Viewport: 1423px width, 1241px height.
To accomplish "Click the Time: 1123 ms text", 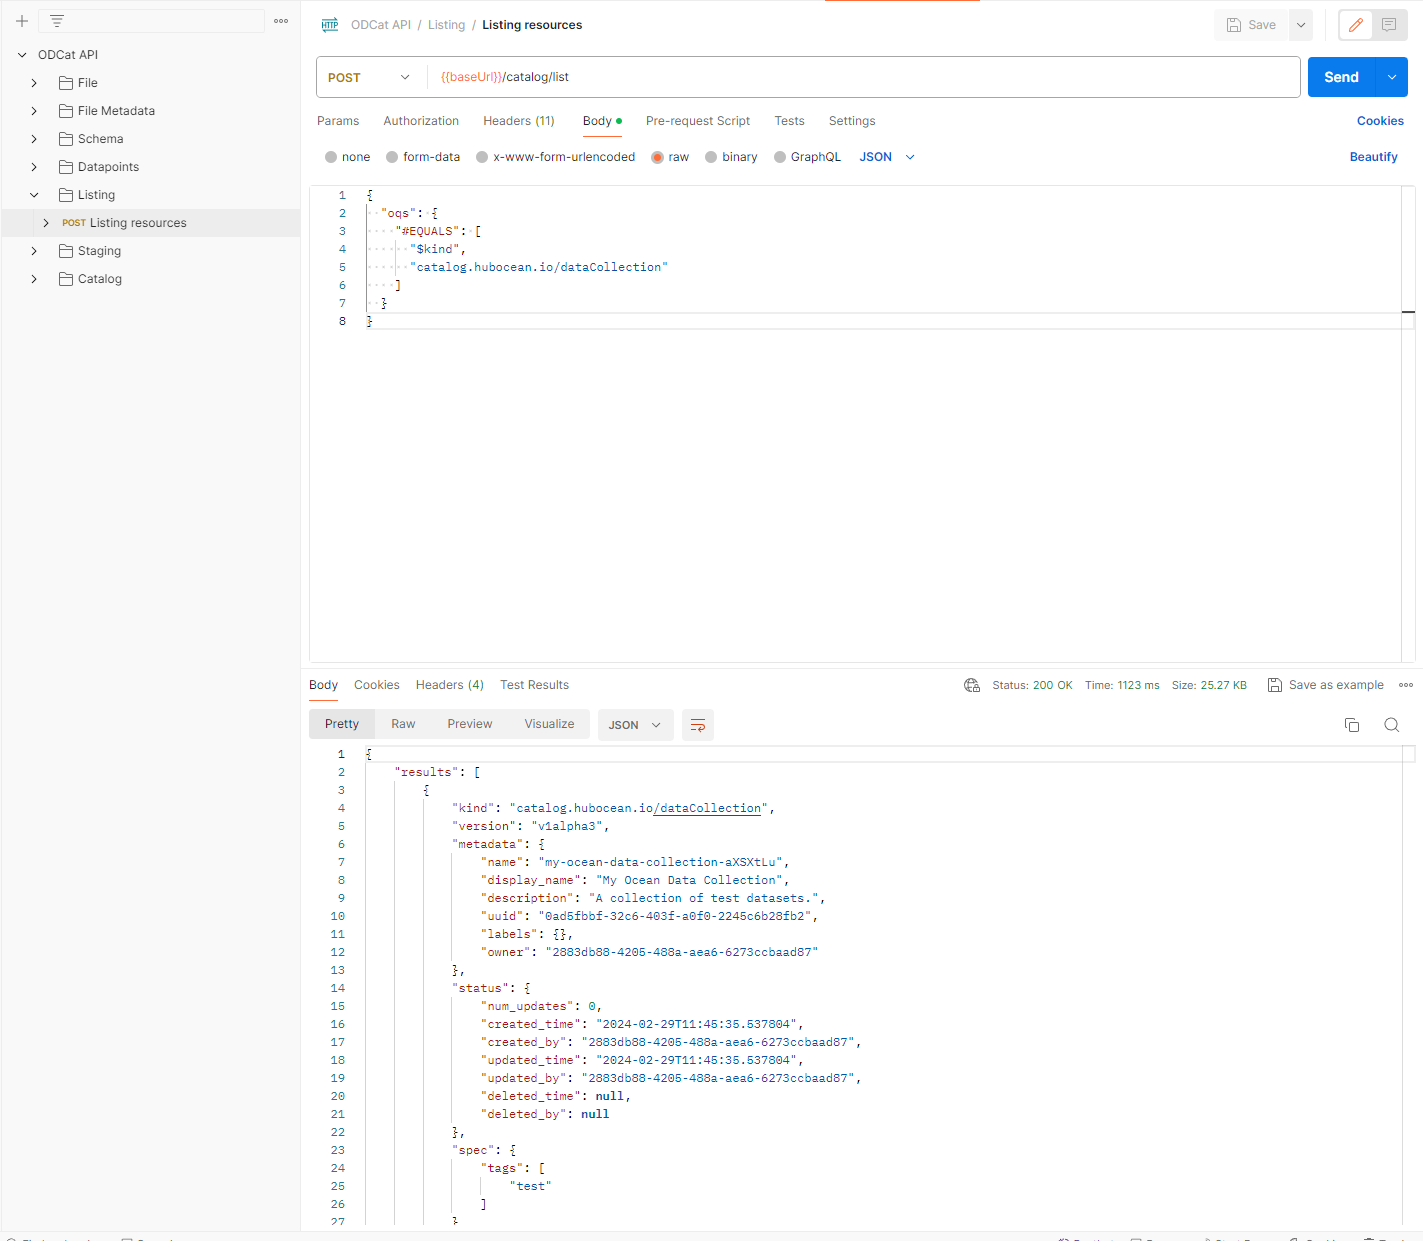I will pyautogui.click(x=1122, y=685).
